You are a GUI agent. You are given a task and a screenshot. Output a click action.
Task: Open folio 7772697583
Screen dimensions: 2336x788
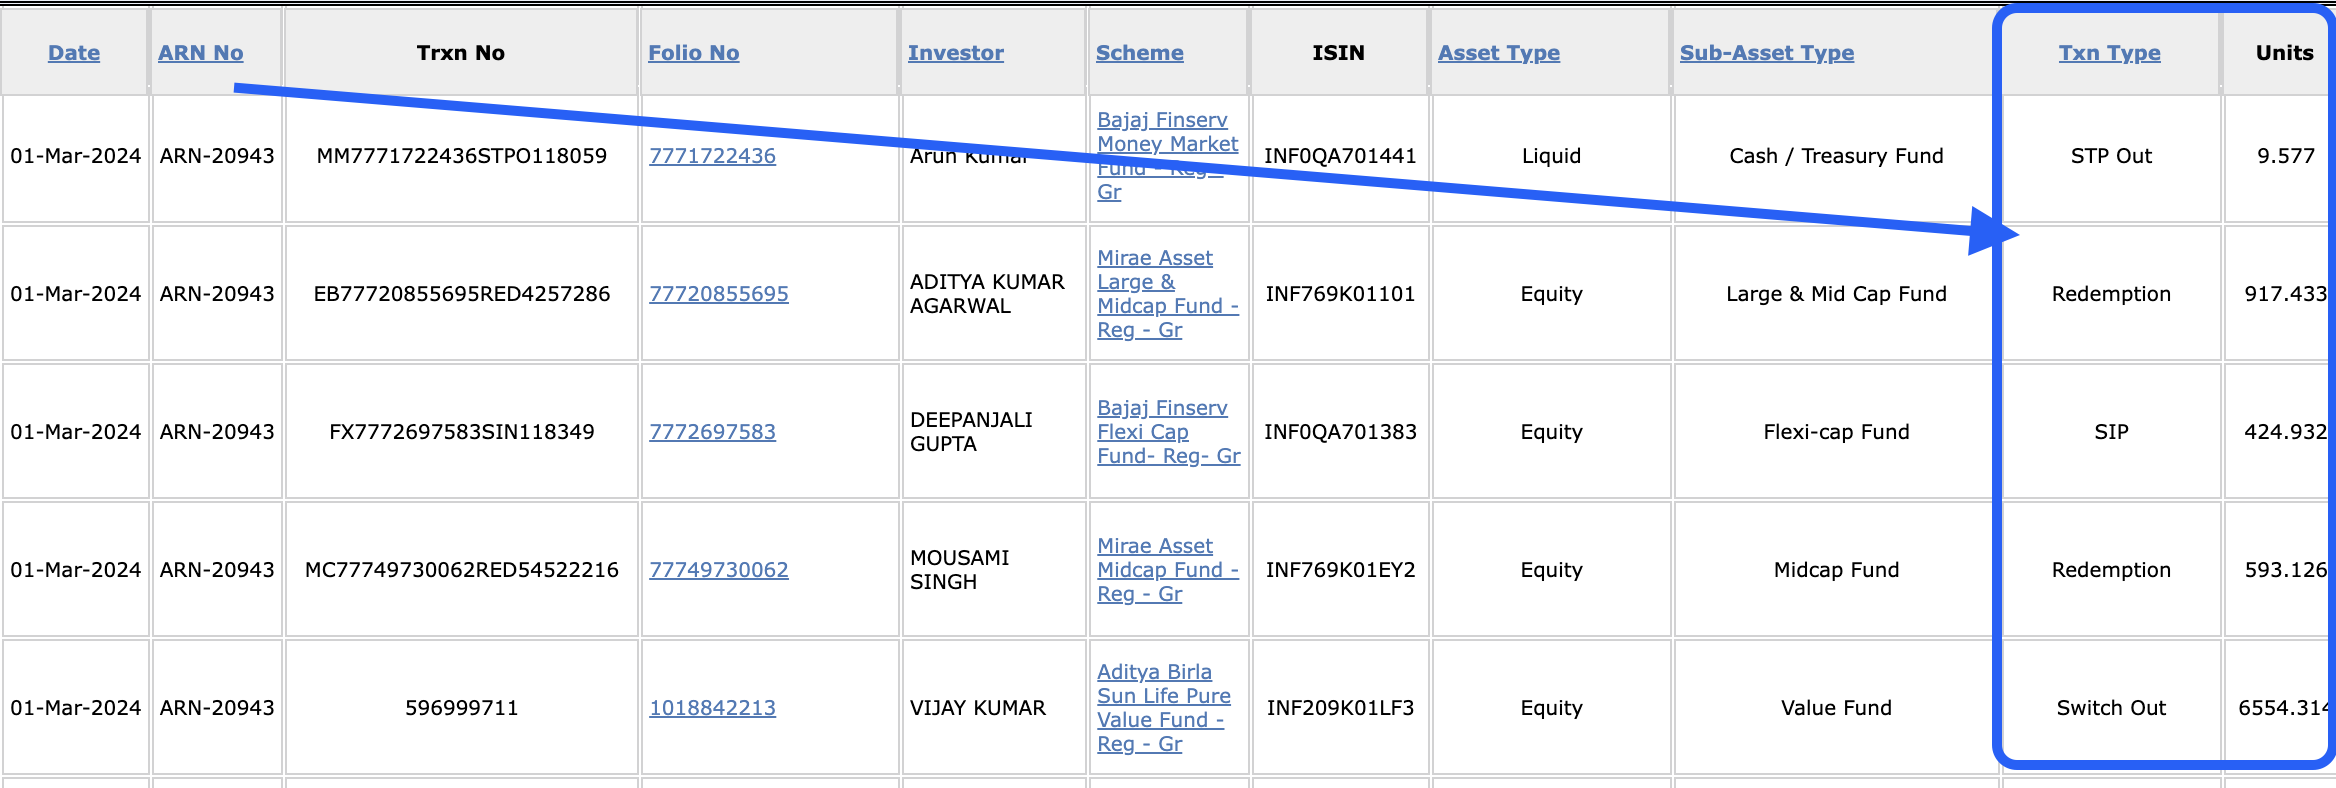[x=712, y=432]
